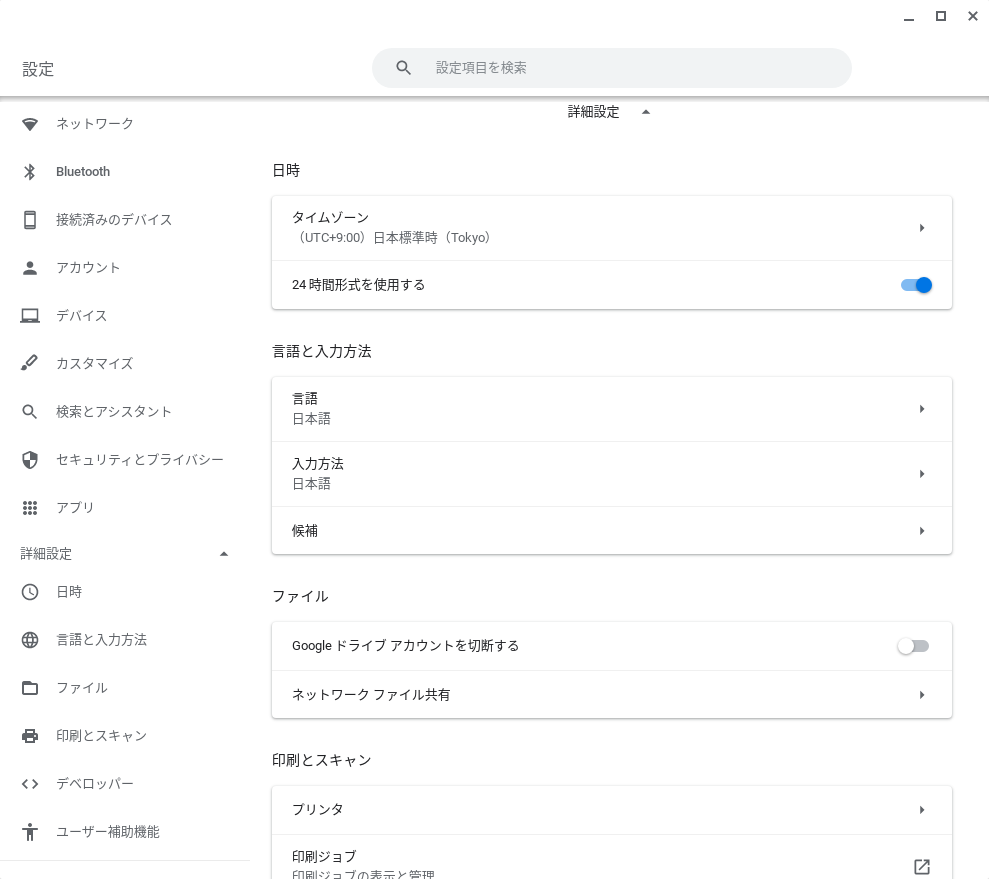The image size is (989, 879).
Task: Open 入力方法 subpage arrow
Action: coord(922,474)
